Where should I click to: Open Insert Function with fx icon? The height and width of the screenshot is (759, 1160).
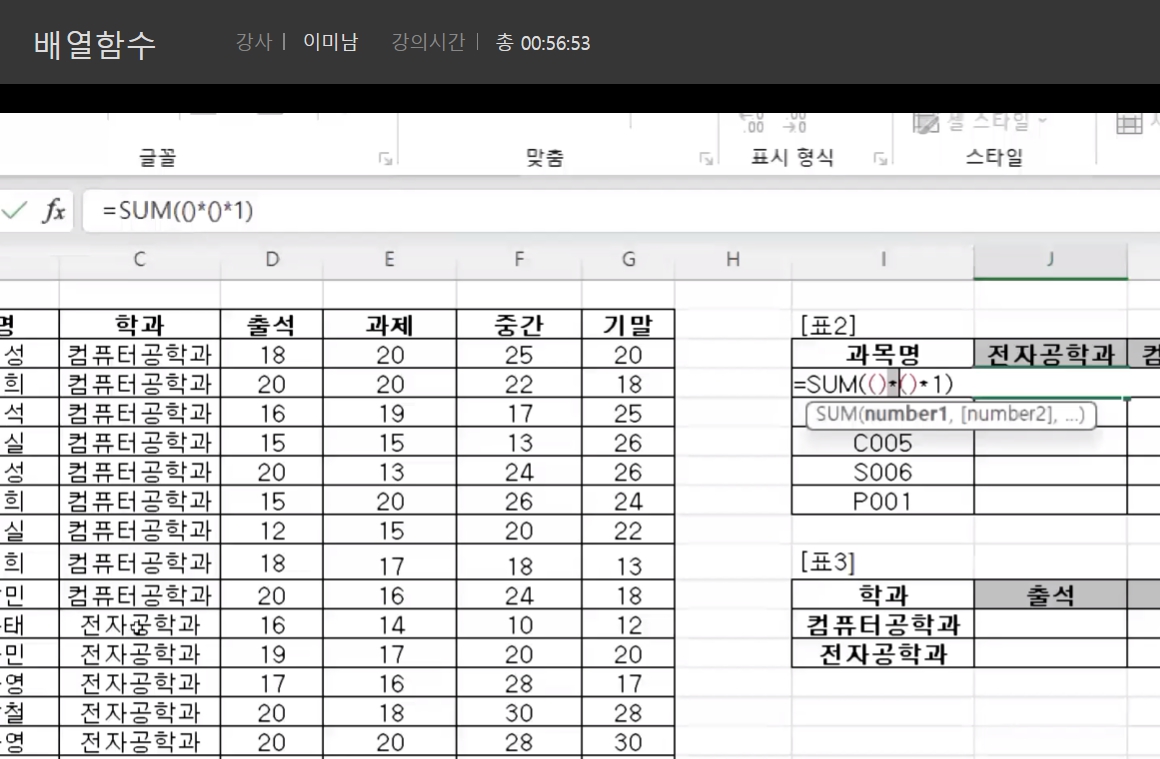[x=53, y=211]
